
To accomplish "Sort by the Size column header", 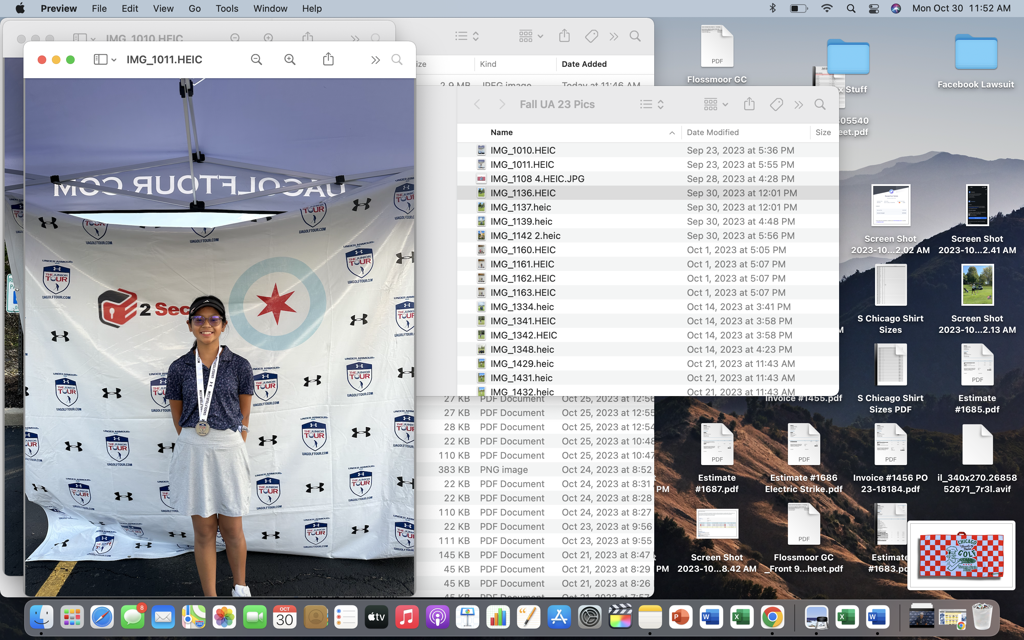I will click(823, 133).
